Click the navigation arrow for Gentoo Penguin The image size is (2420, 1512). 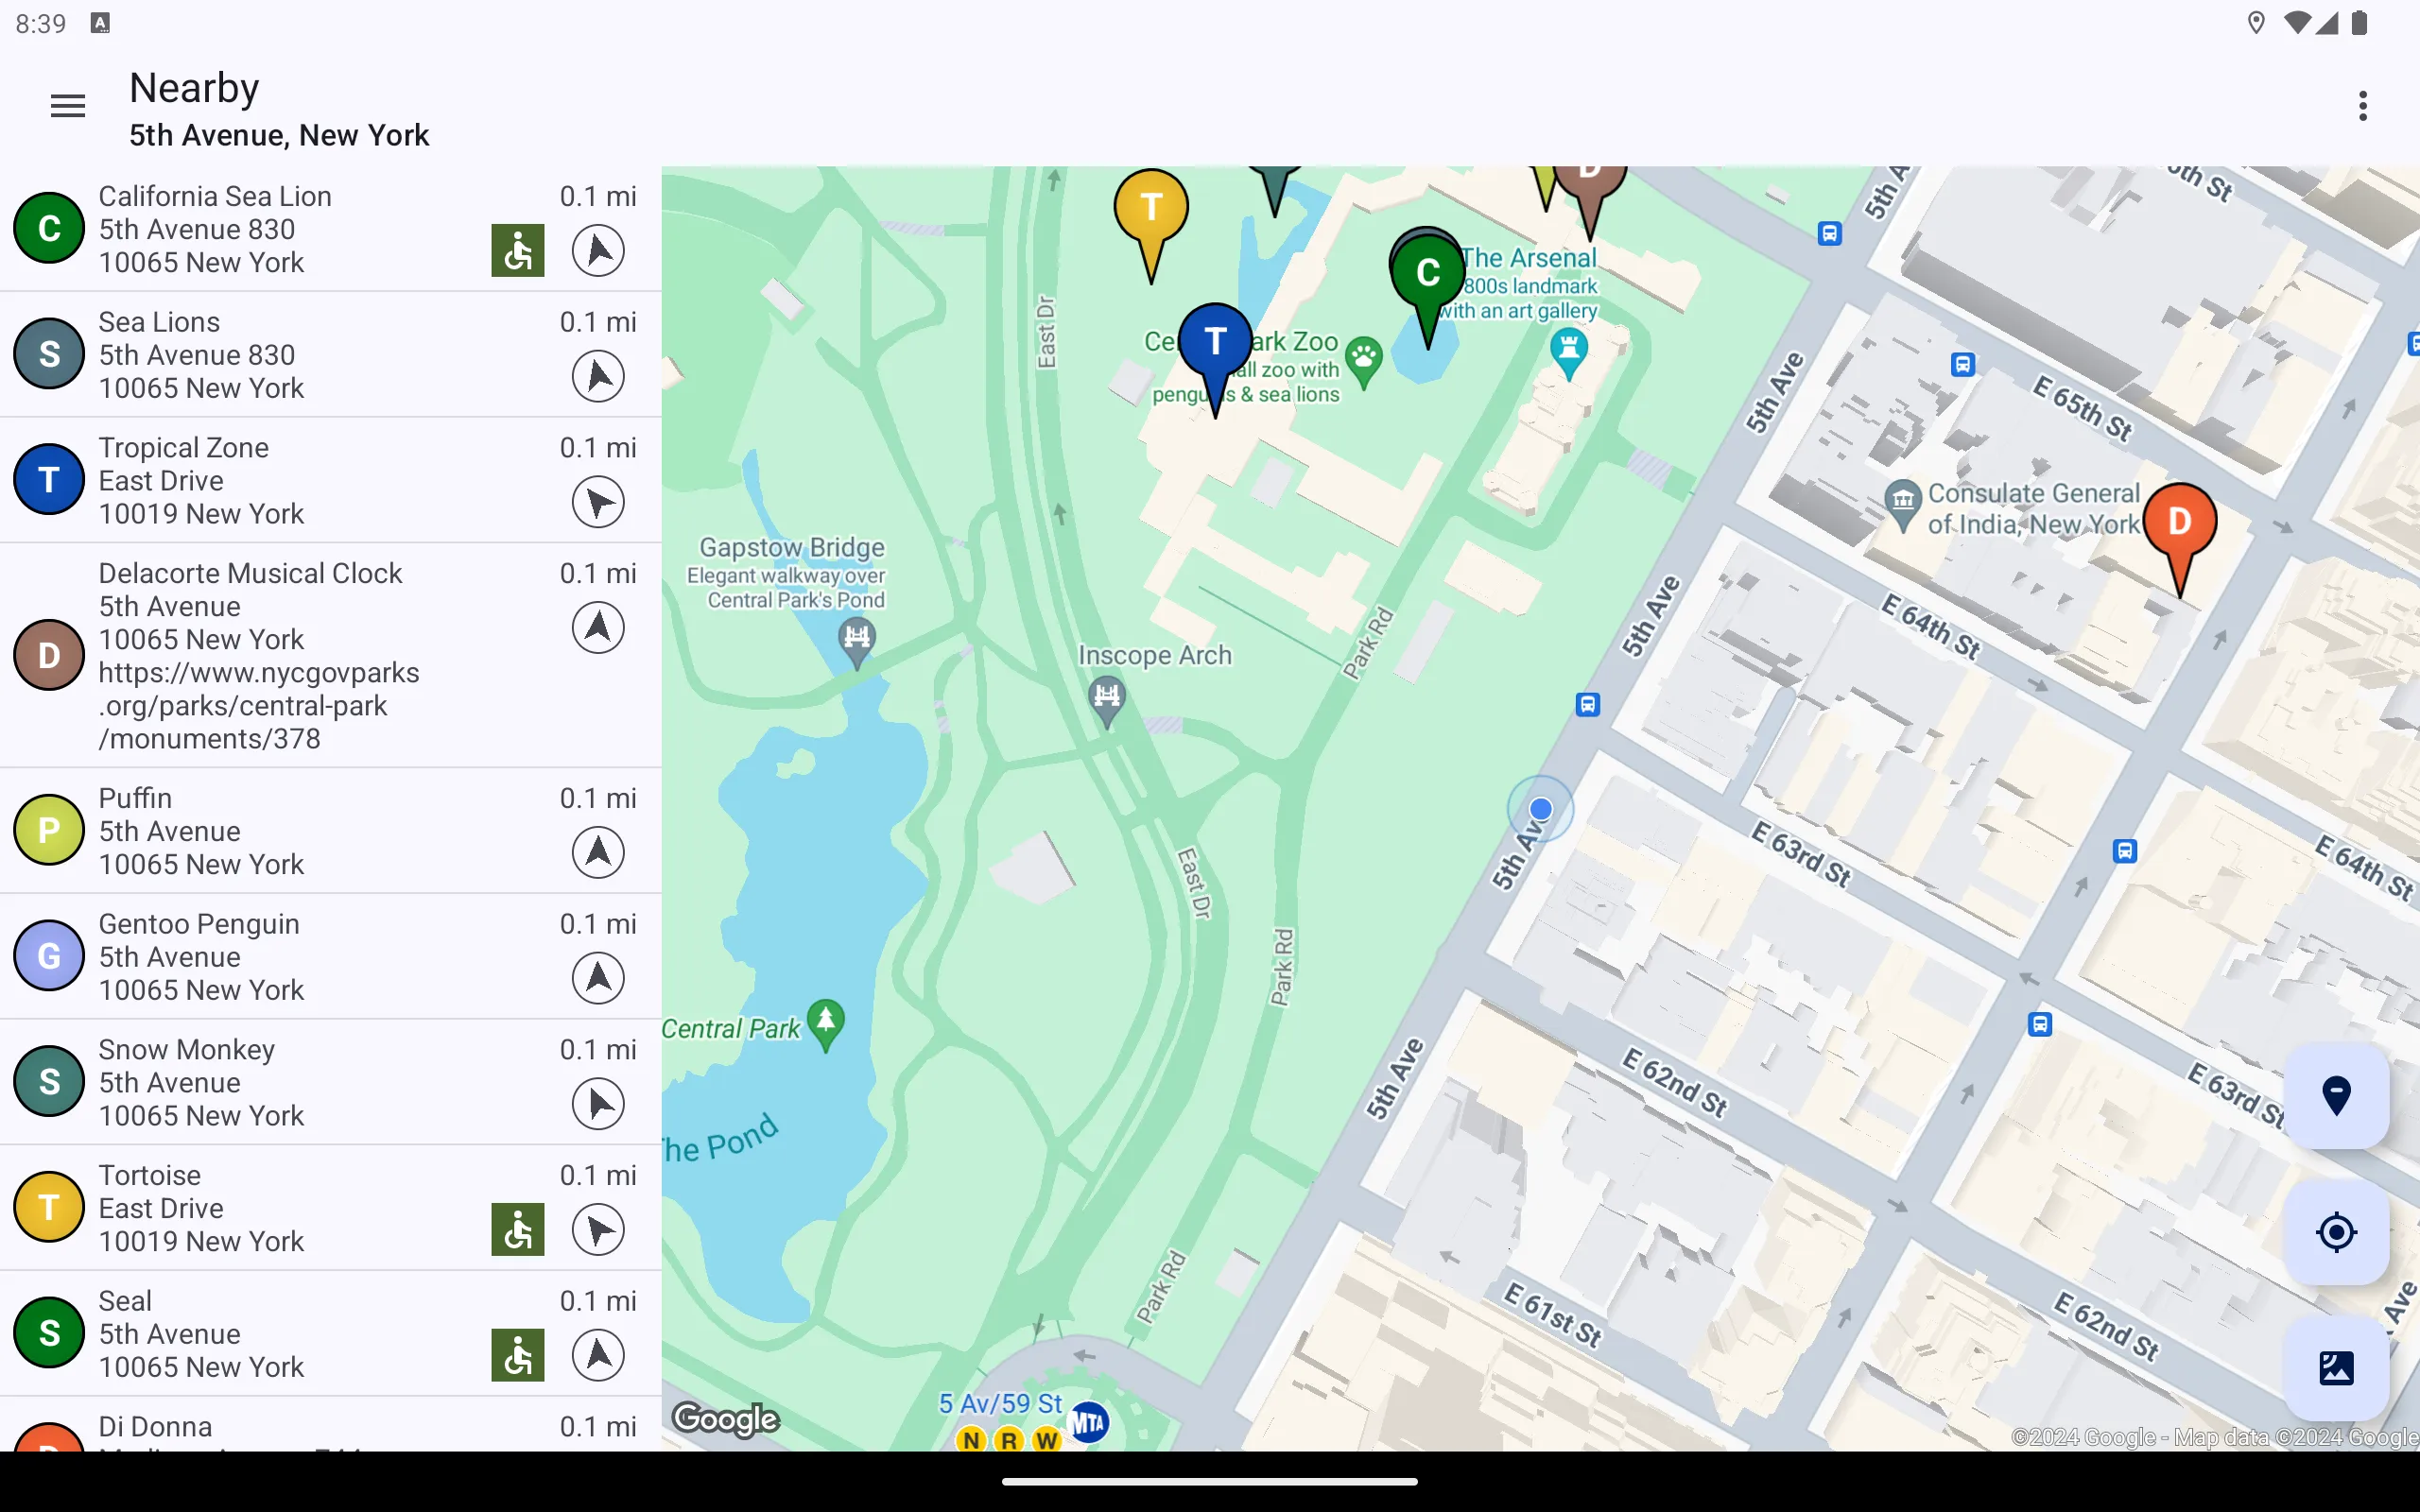(597, 977)
